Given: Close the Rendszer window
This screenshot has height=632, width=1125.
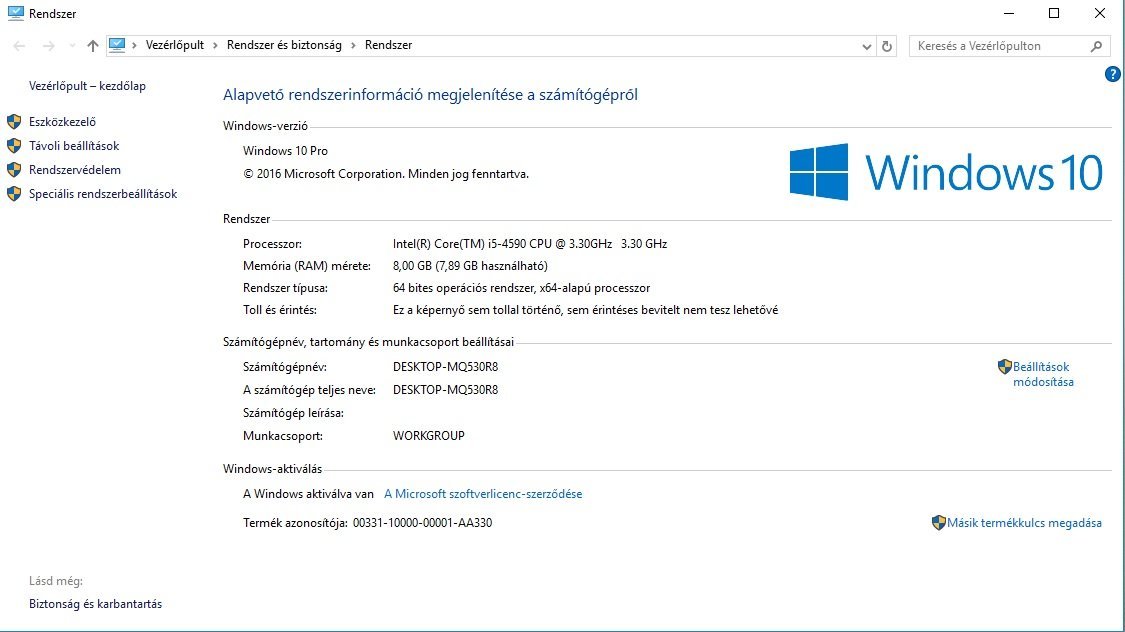Looking at the screenshot, I should [x=1099, y=13].
